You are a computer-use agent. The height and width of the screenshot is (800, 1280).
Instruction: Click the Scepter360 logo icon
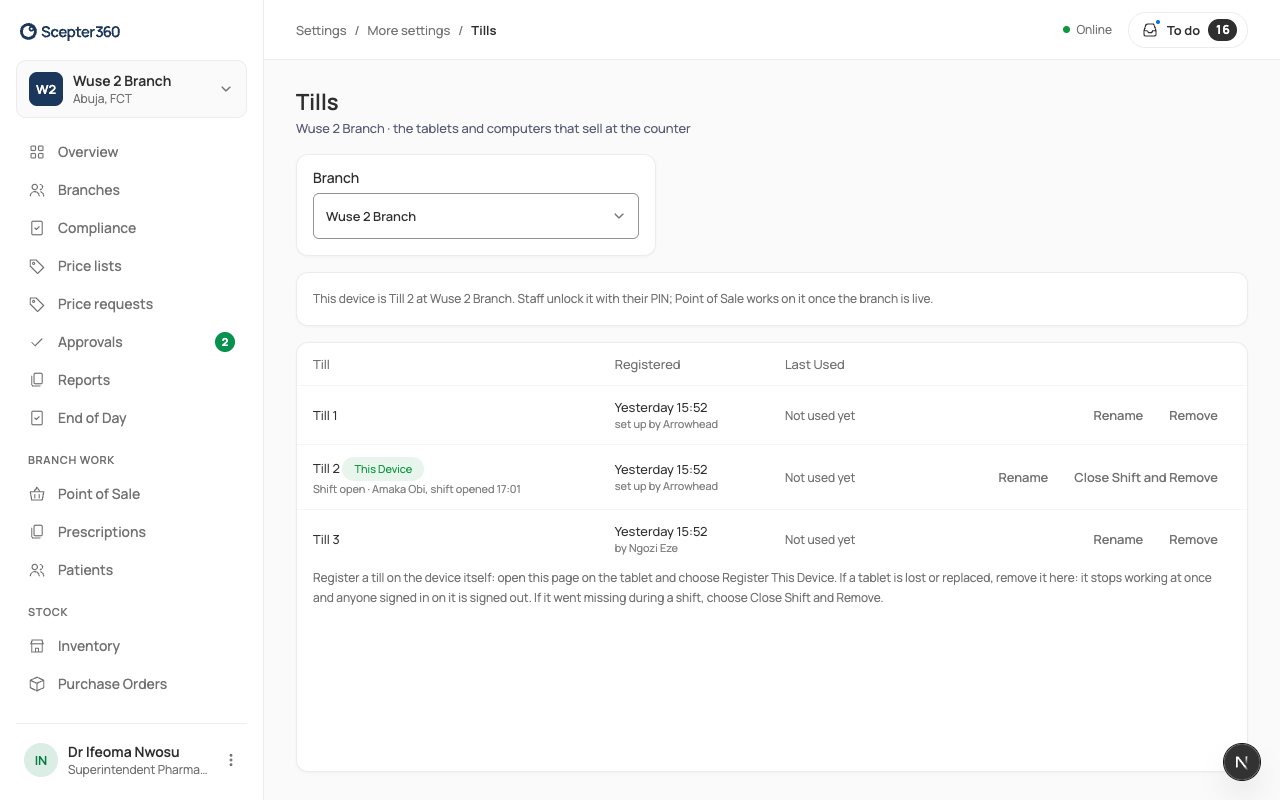tap(28, 32)
